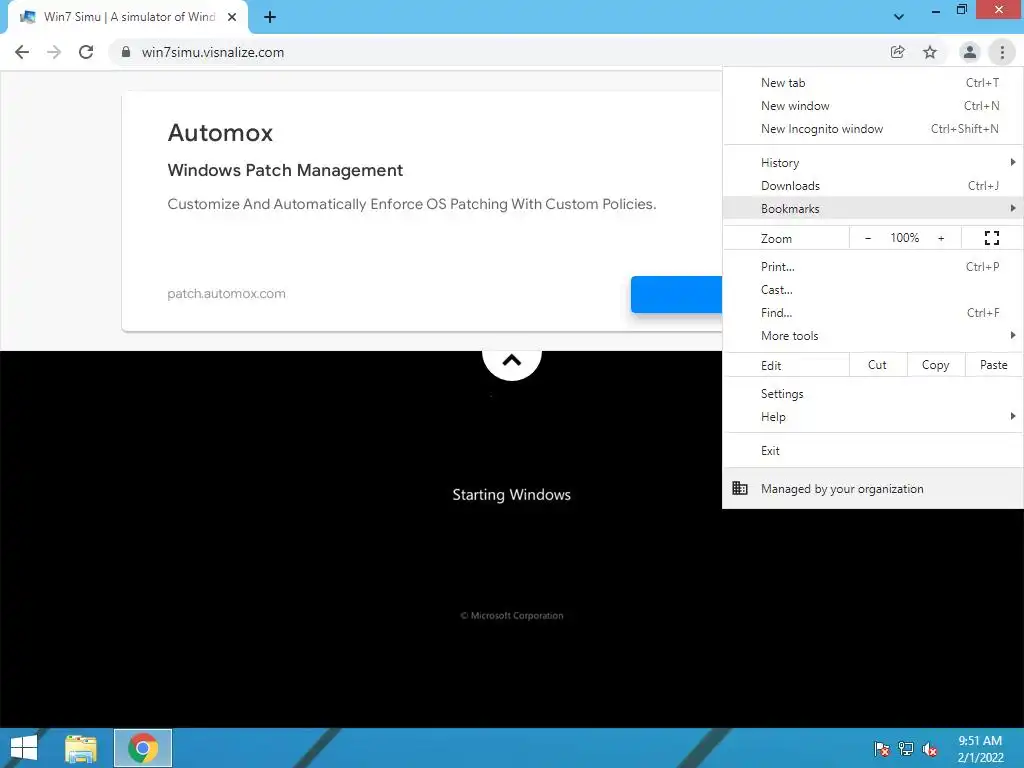Image resolution: width=1024 pixels, height=768 pixels.
Task: Open Settings from the menu
Action: (x=872, y=394)
